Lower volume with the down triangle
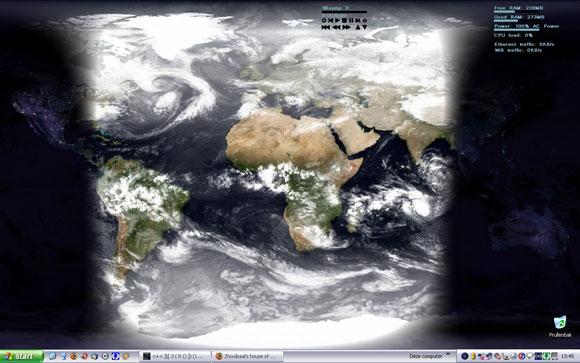The height and width of the screenshot is (363, 580). (364, 27)
